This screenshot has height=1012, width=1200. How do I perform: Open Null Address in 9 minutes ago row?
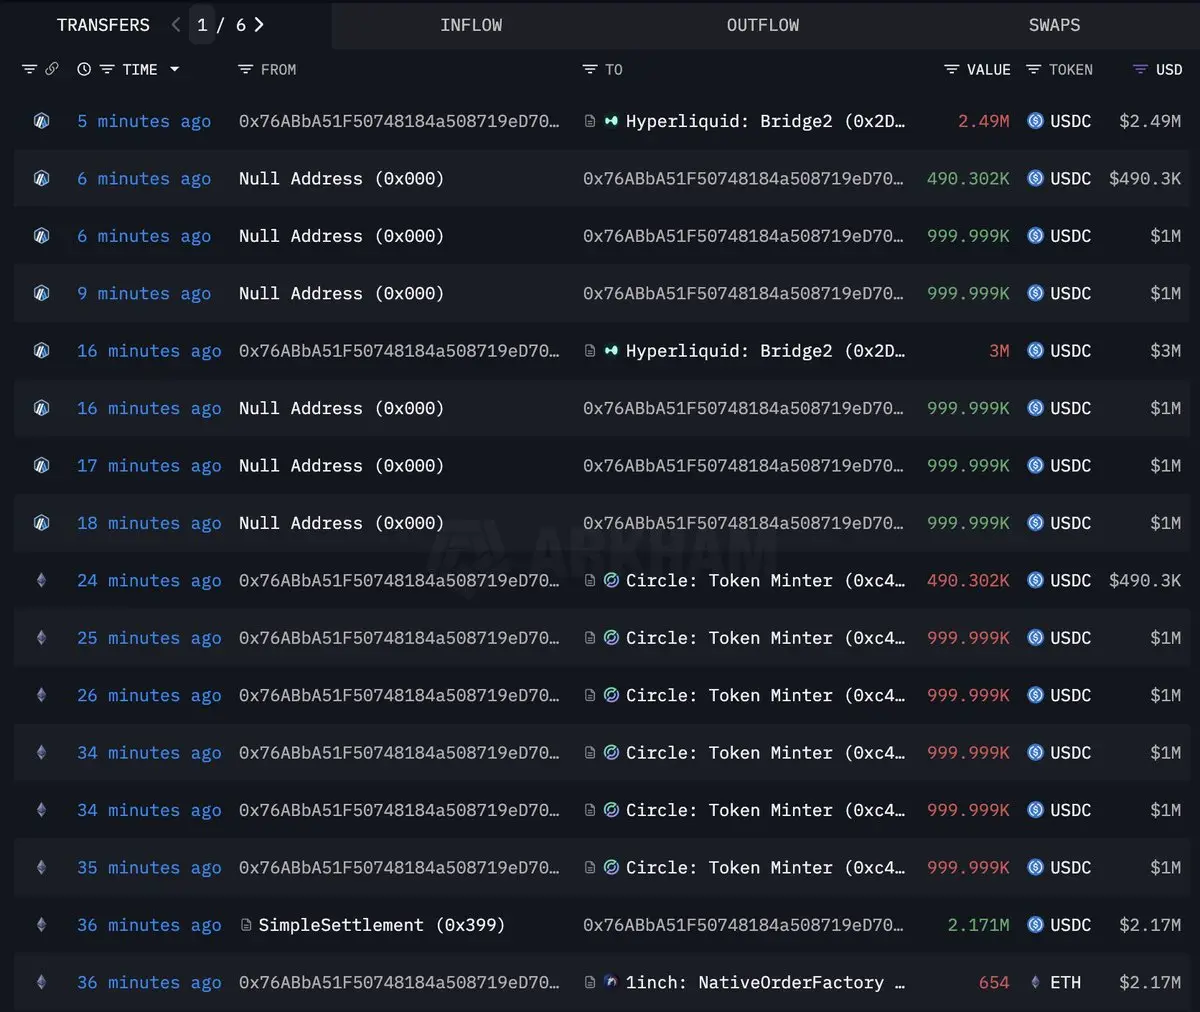(341, 293)
